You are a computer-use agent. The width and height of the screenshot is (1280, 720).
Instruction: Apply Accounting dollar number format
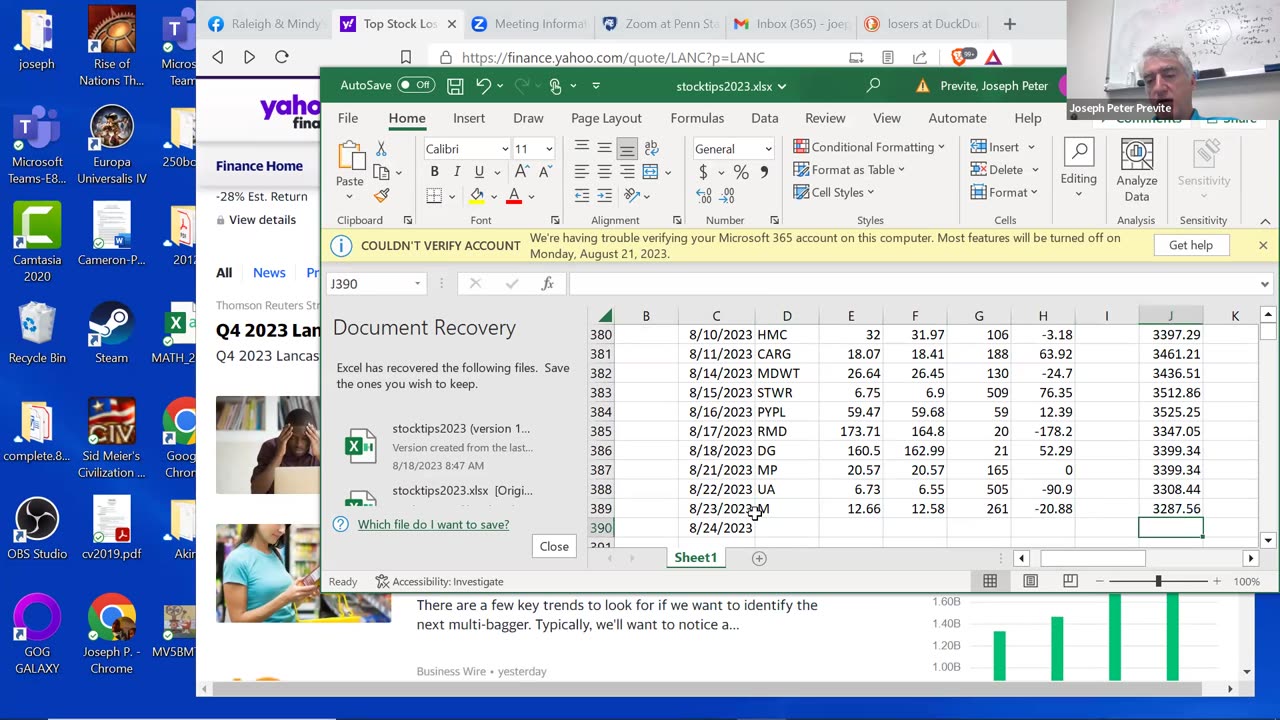pyautogui.click(x=703, y=173)
